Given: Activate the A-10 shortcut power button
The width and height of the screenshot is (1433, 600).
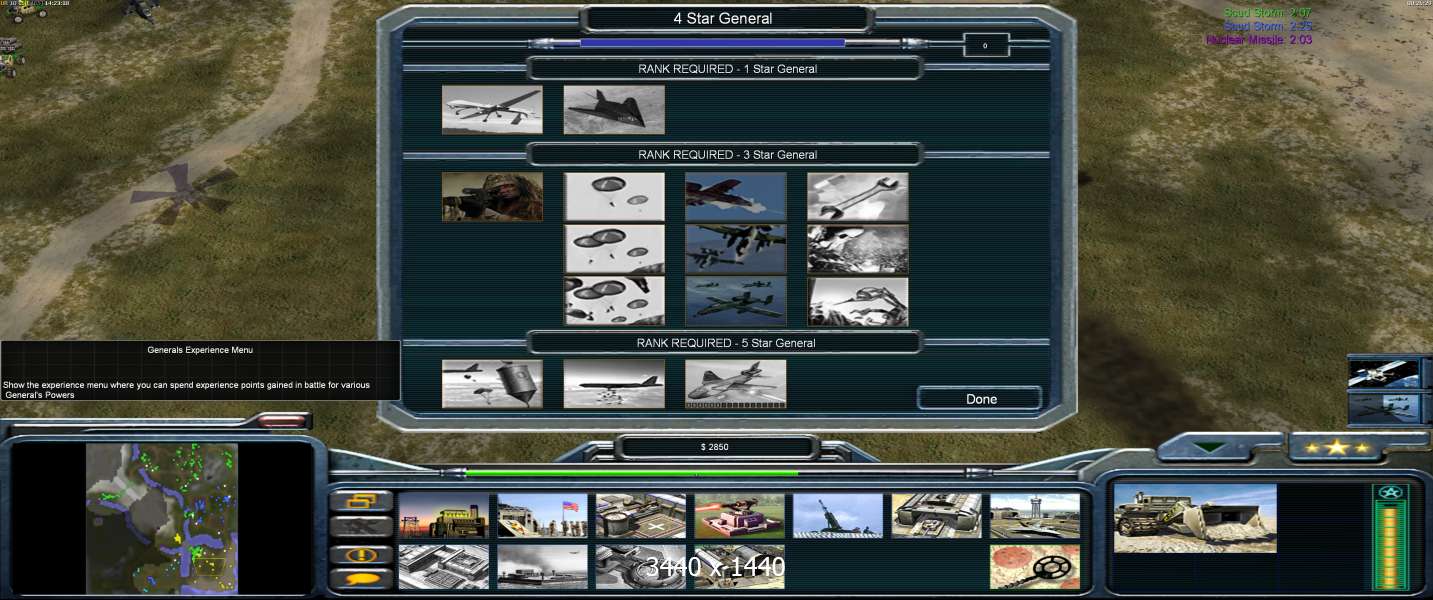Looking at the screenshot, I should click(1384, 408).
